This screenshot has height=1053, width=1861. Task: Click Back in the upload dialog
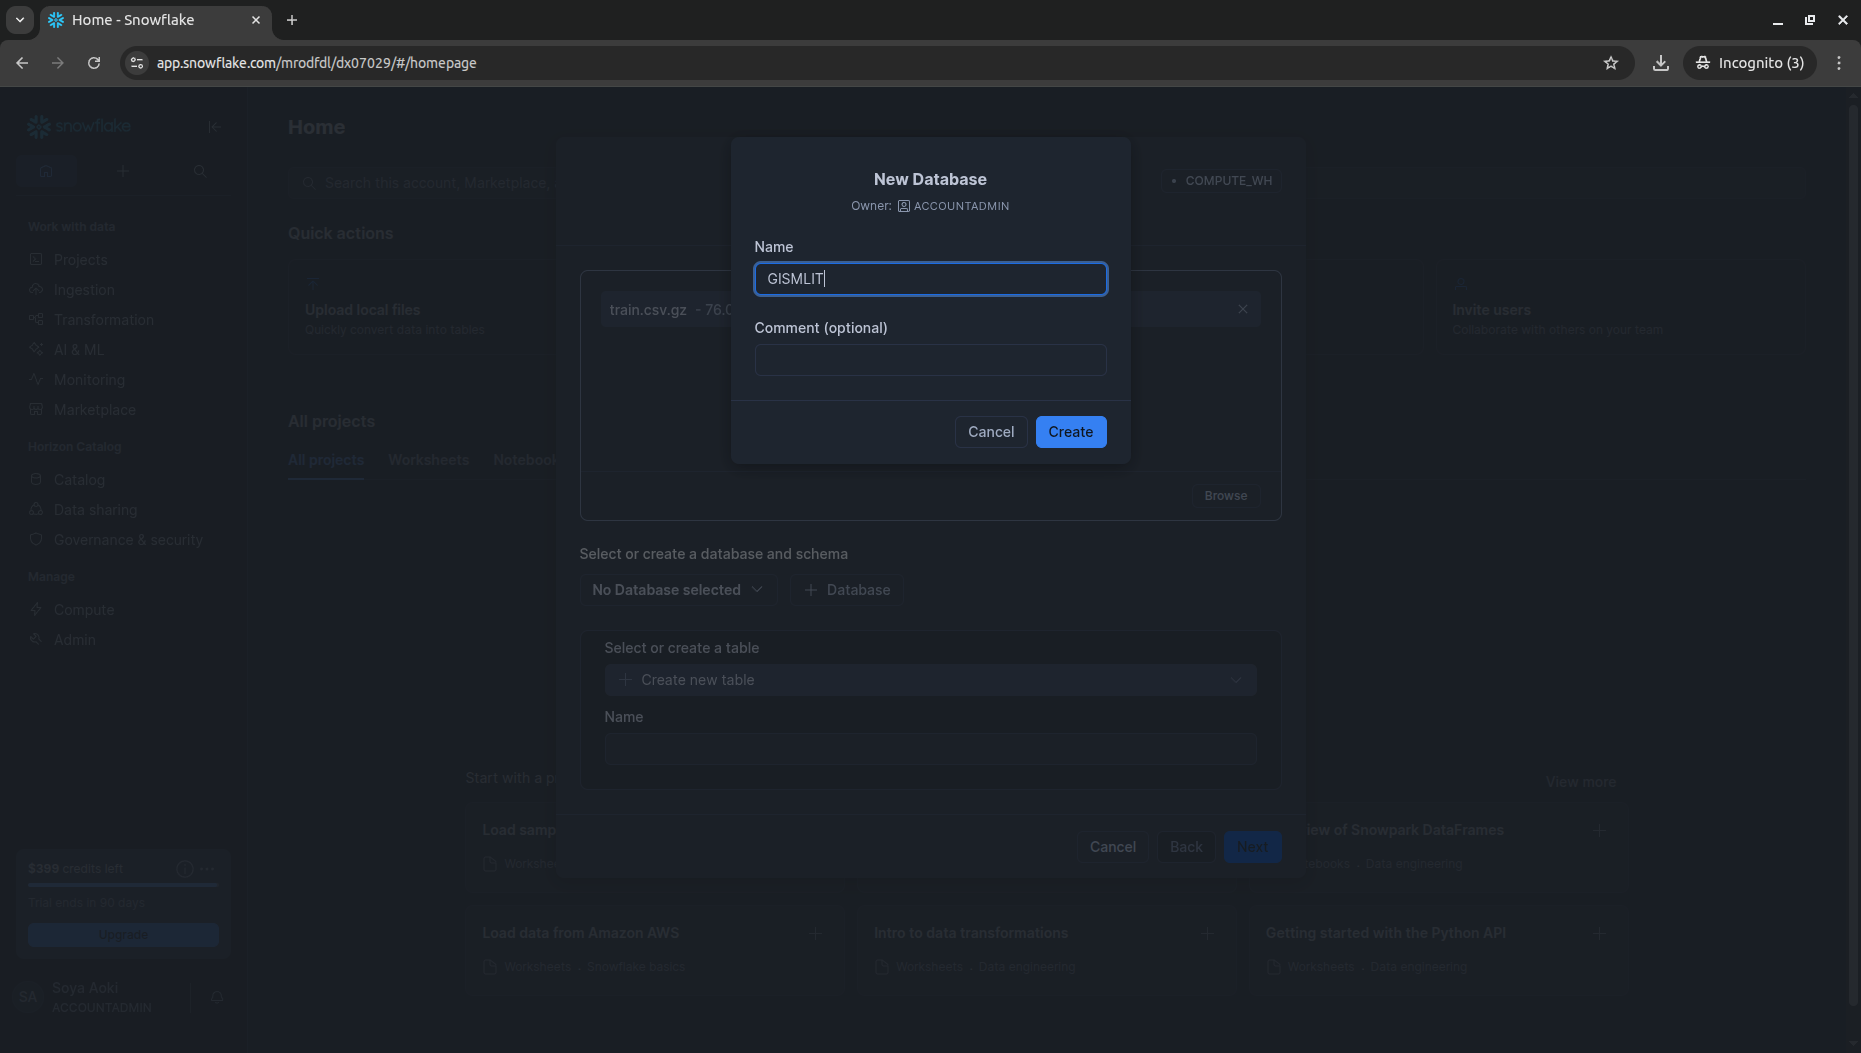point(1186,847)
